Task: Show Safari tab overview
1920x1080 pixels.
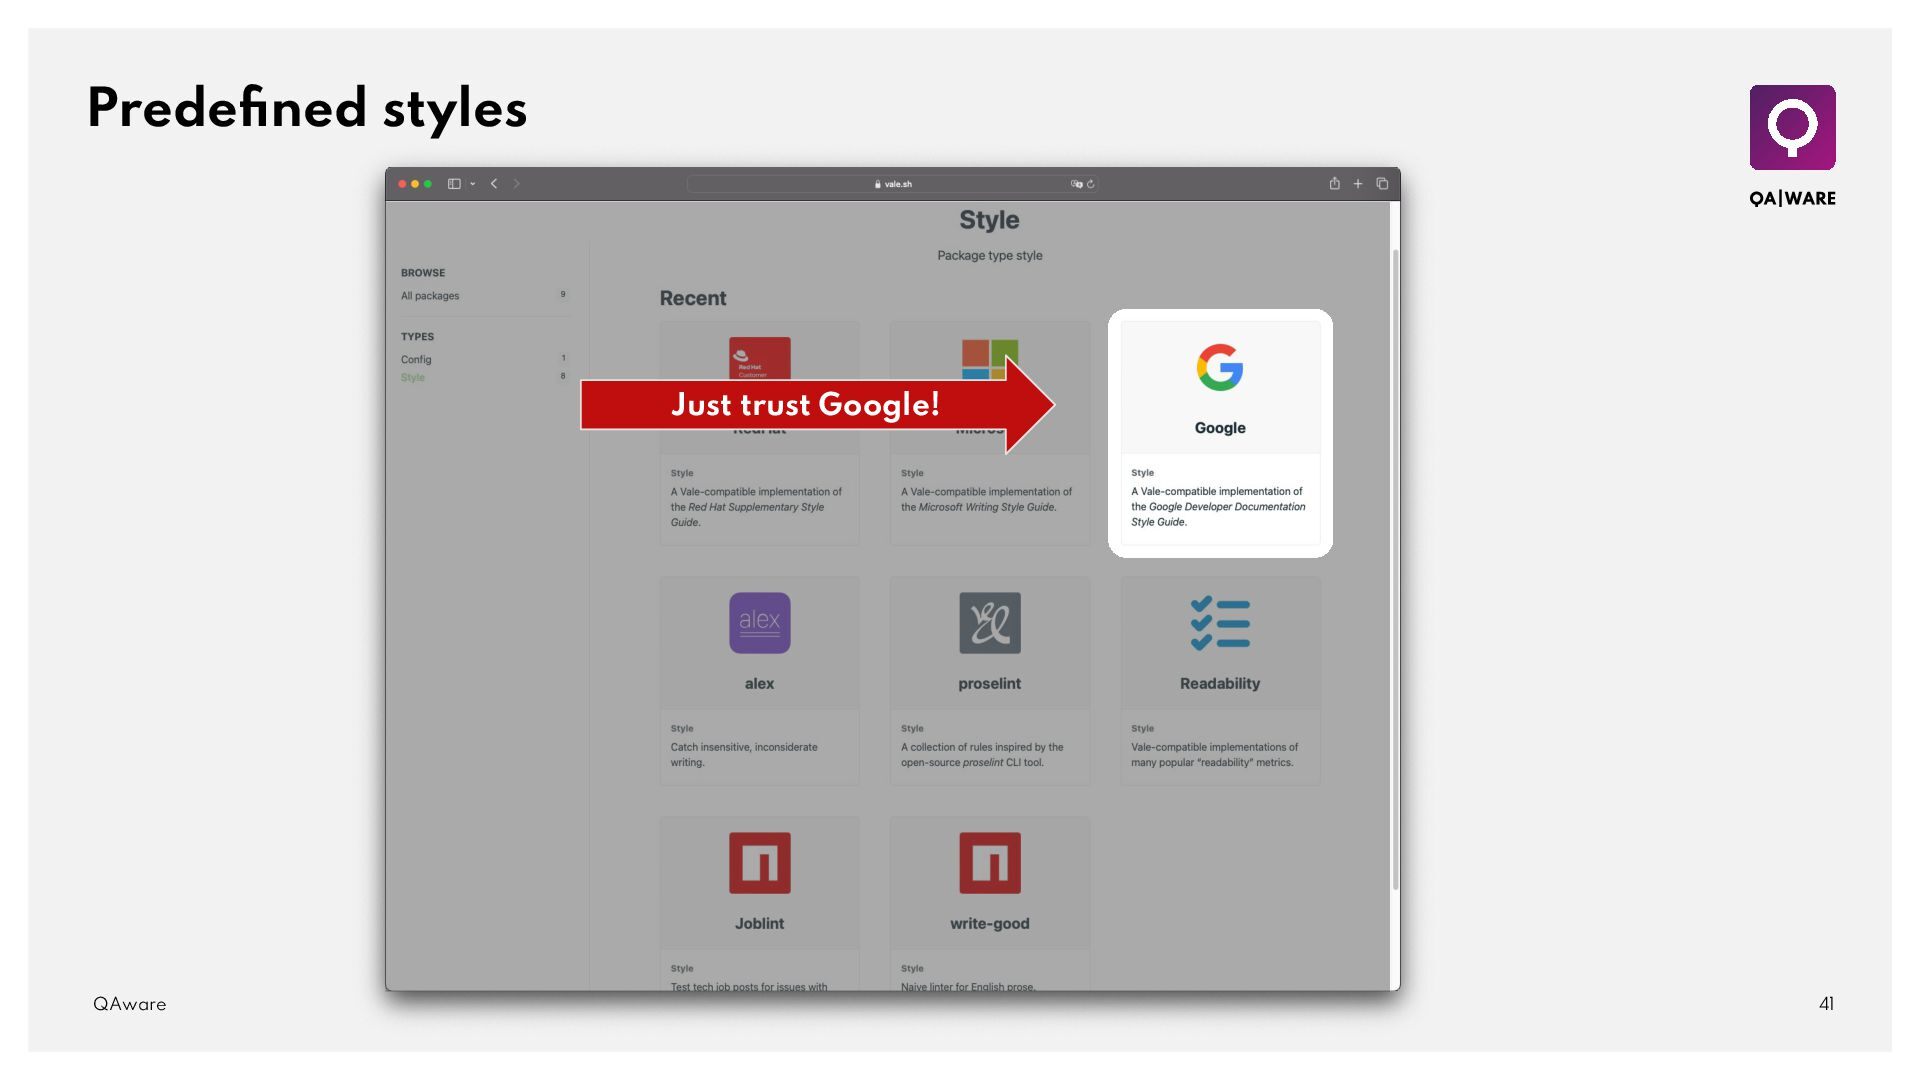Action: pyautogui.click(x=1382, y=184)
